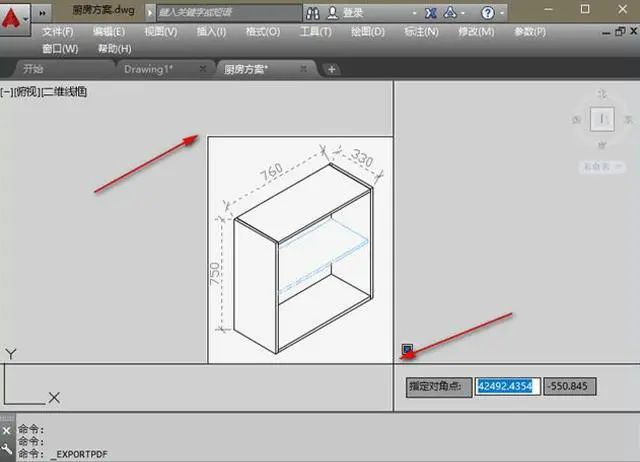
Task: Minimize the inner drawing window
Action: [x=606, y=32]
